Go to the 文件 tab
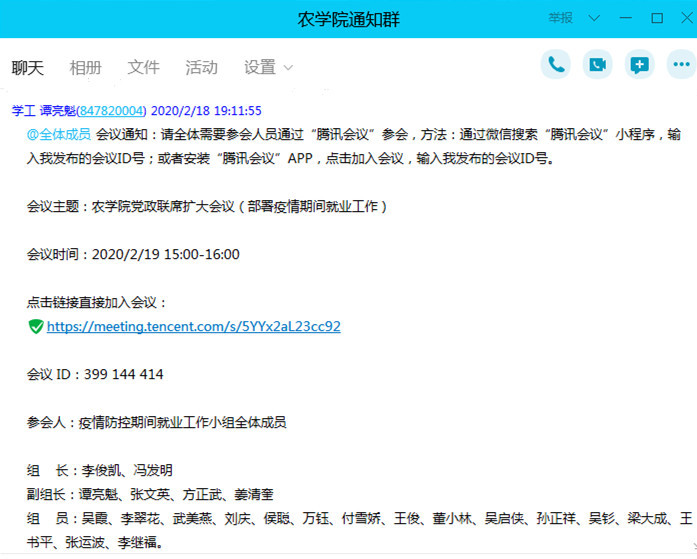This screenshot has width=697, height=559. click(x=143, y=67)
